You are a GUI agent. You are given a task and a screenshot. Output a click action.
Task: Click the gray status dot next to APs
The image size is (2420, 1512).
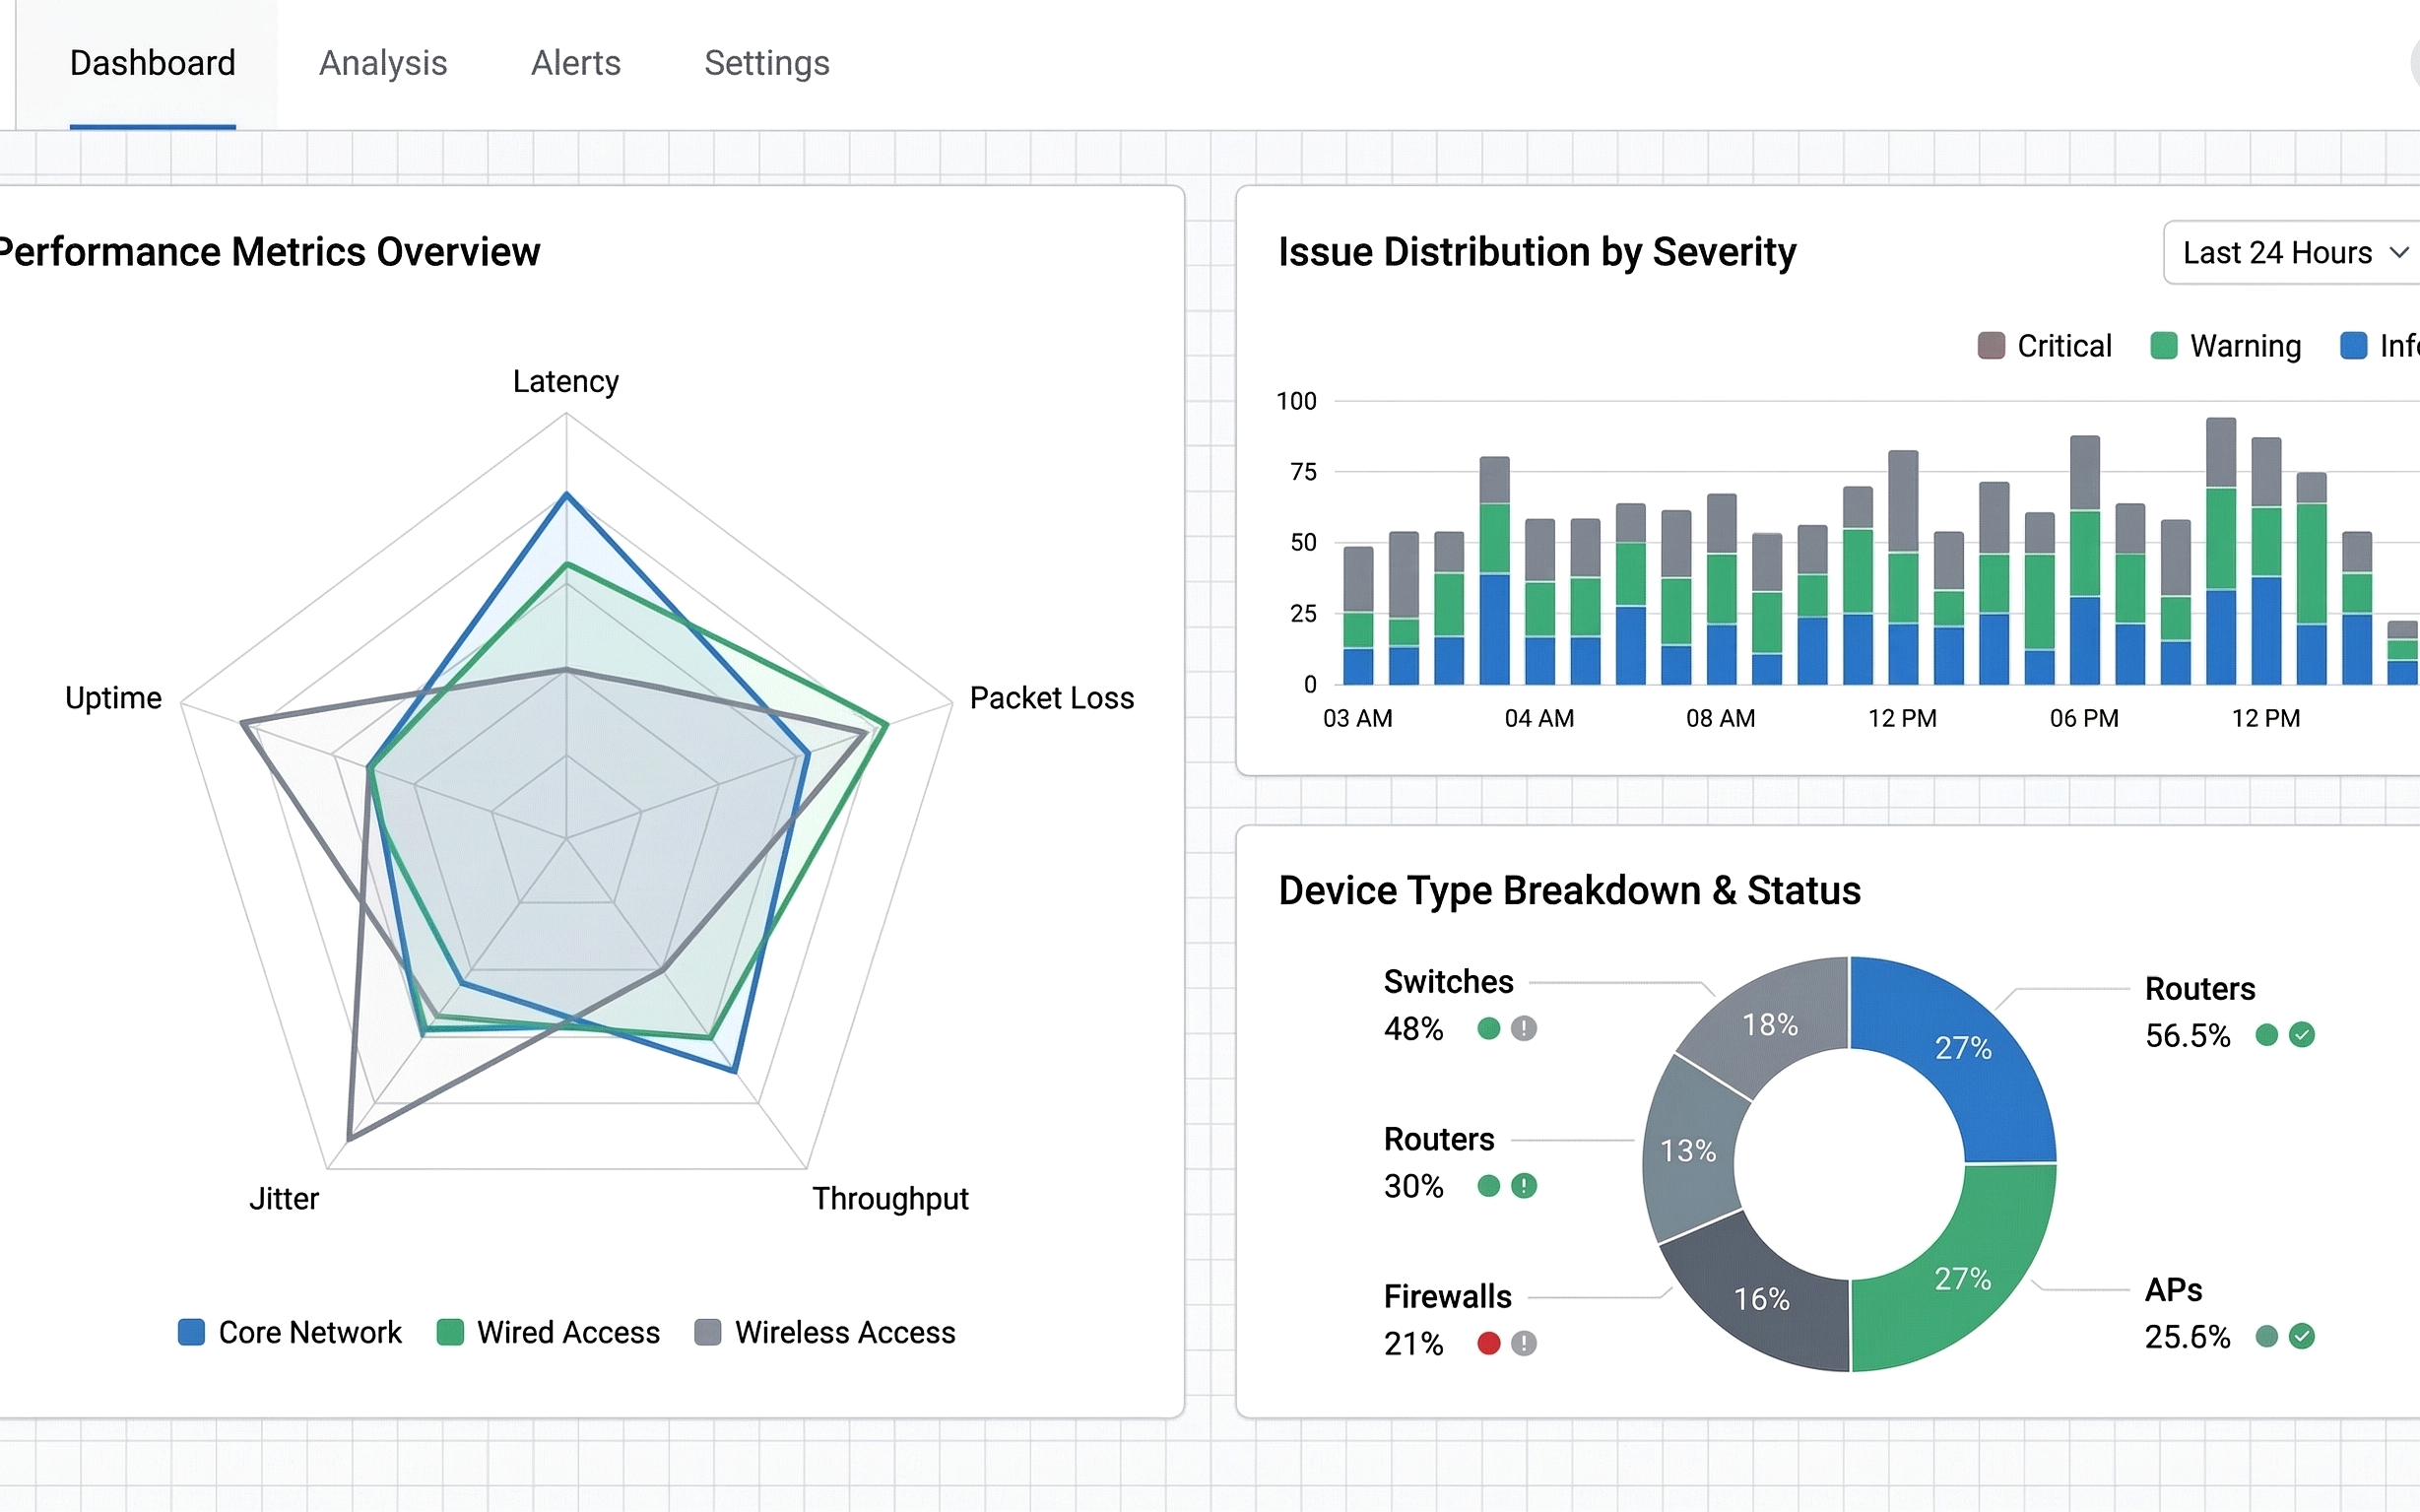pos(2266,1336)
